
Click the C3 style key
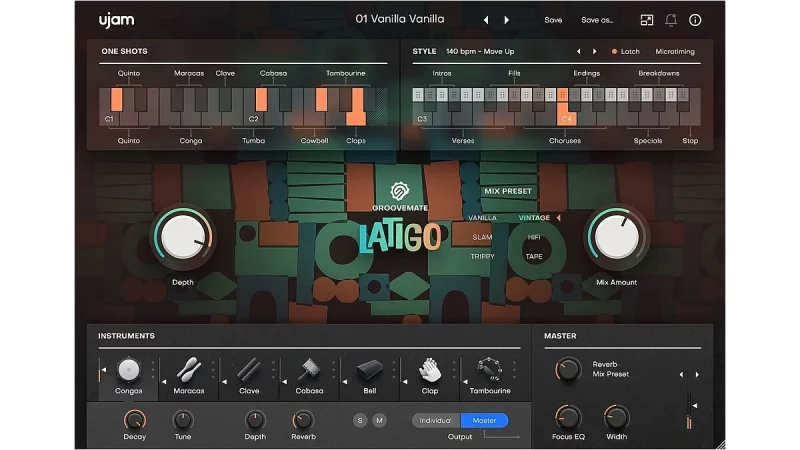point(422,116)
